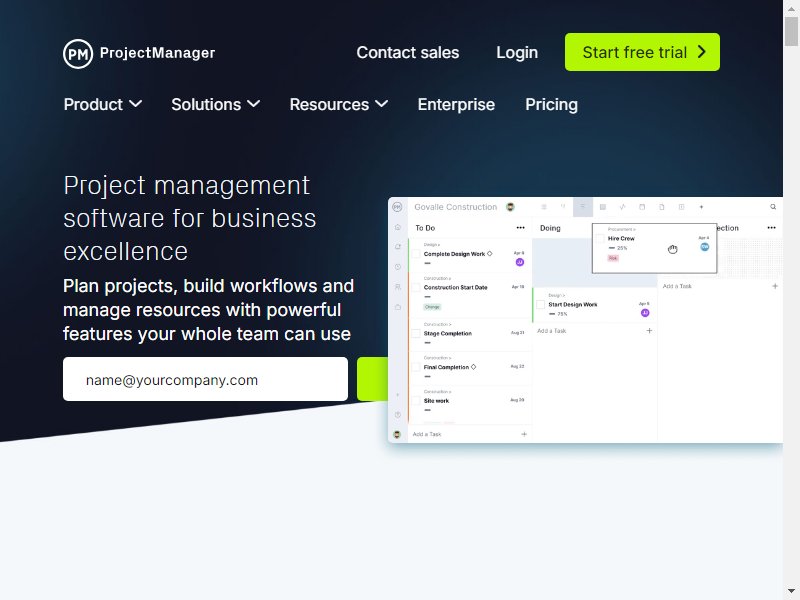Screen dimensions: 800x600
Task: Click the page scrollbar thumb
Action: tap(792, 31)
